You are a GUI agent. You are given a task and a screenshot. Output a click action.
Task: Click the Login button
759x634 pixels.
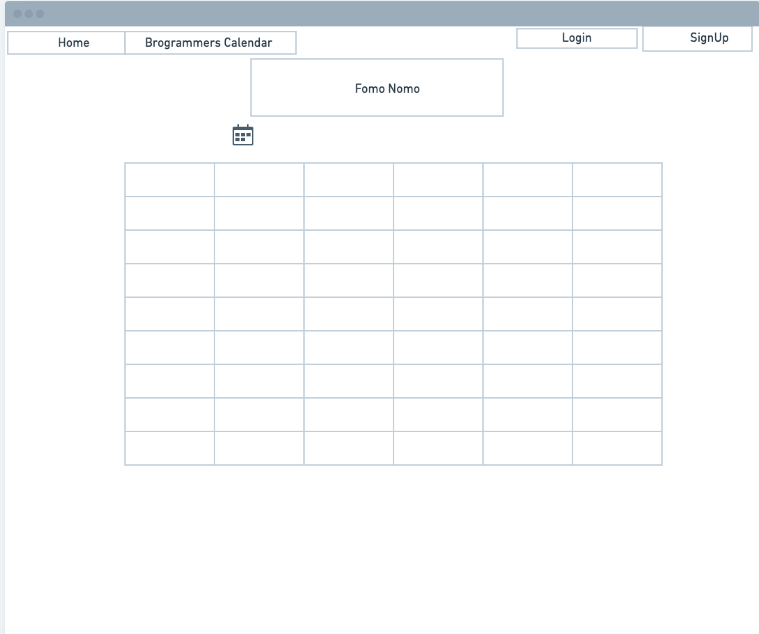(x=577, y=38)
